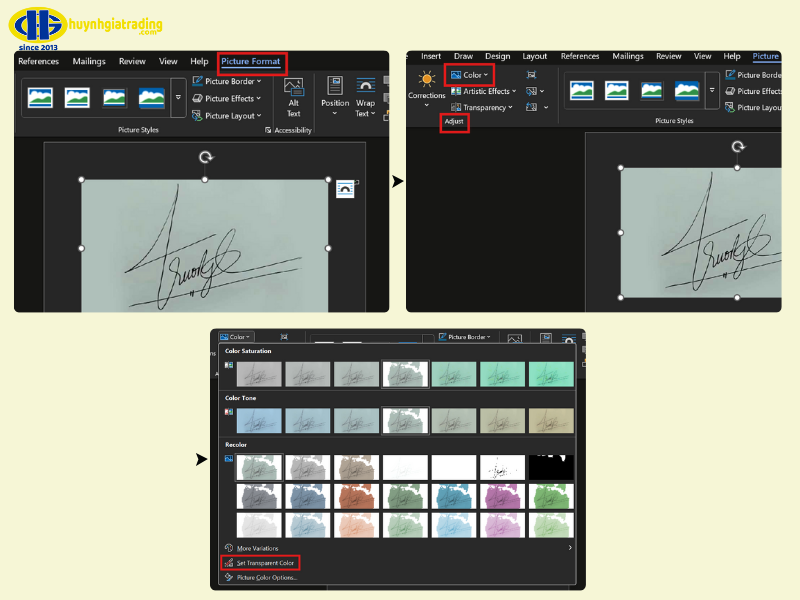
Task: Click the Set Transparent Color eyedropper icon
Action: pos(229,564)
